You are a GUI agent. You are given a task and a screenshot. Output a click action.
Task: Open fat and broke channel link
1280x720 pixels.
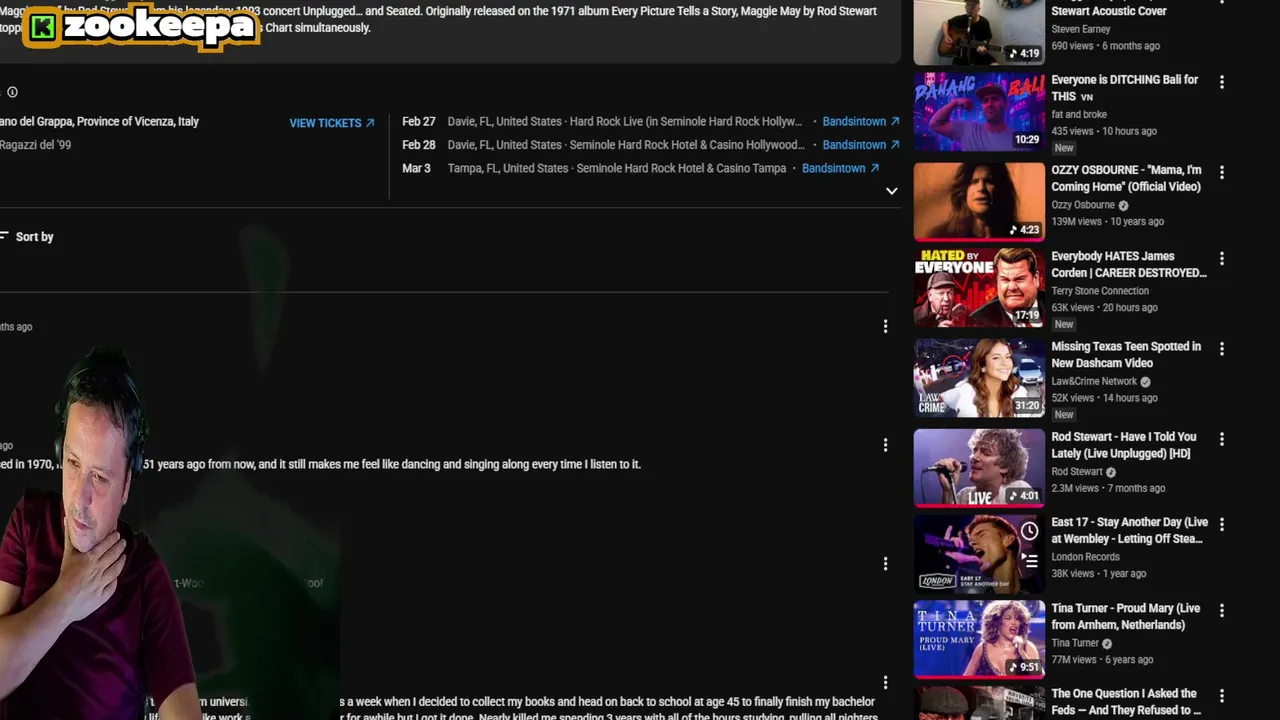pos(1079,114)
